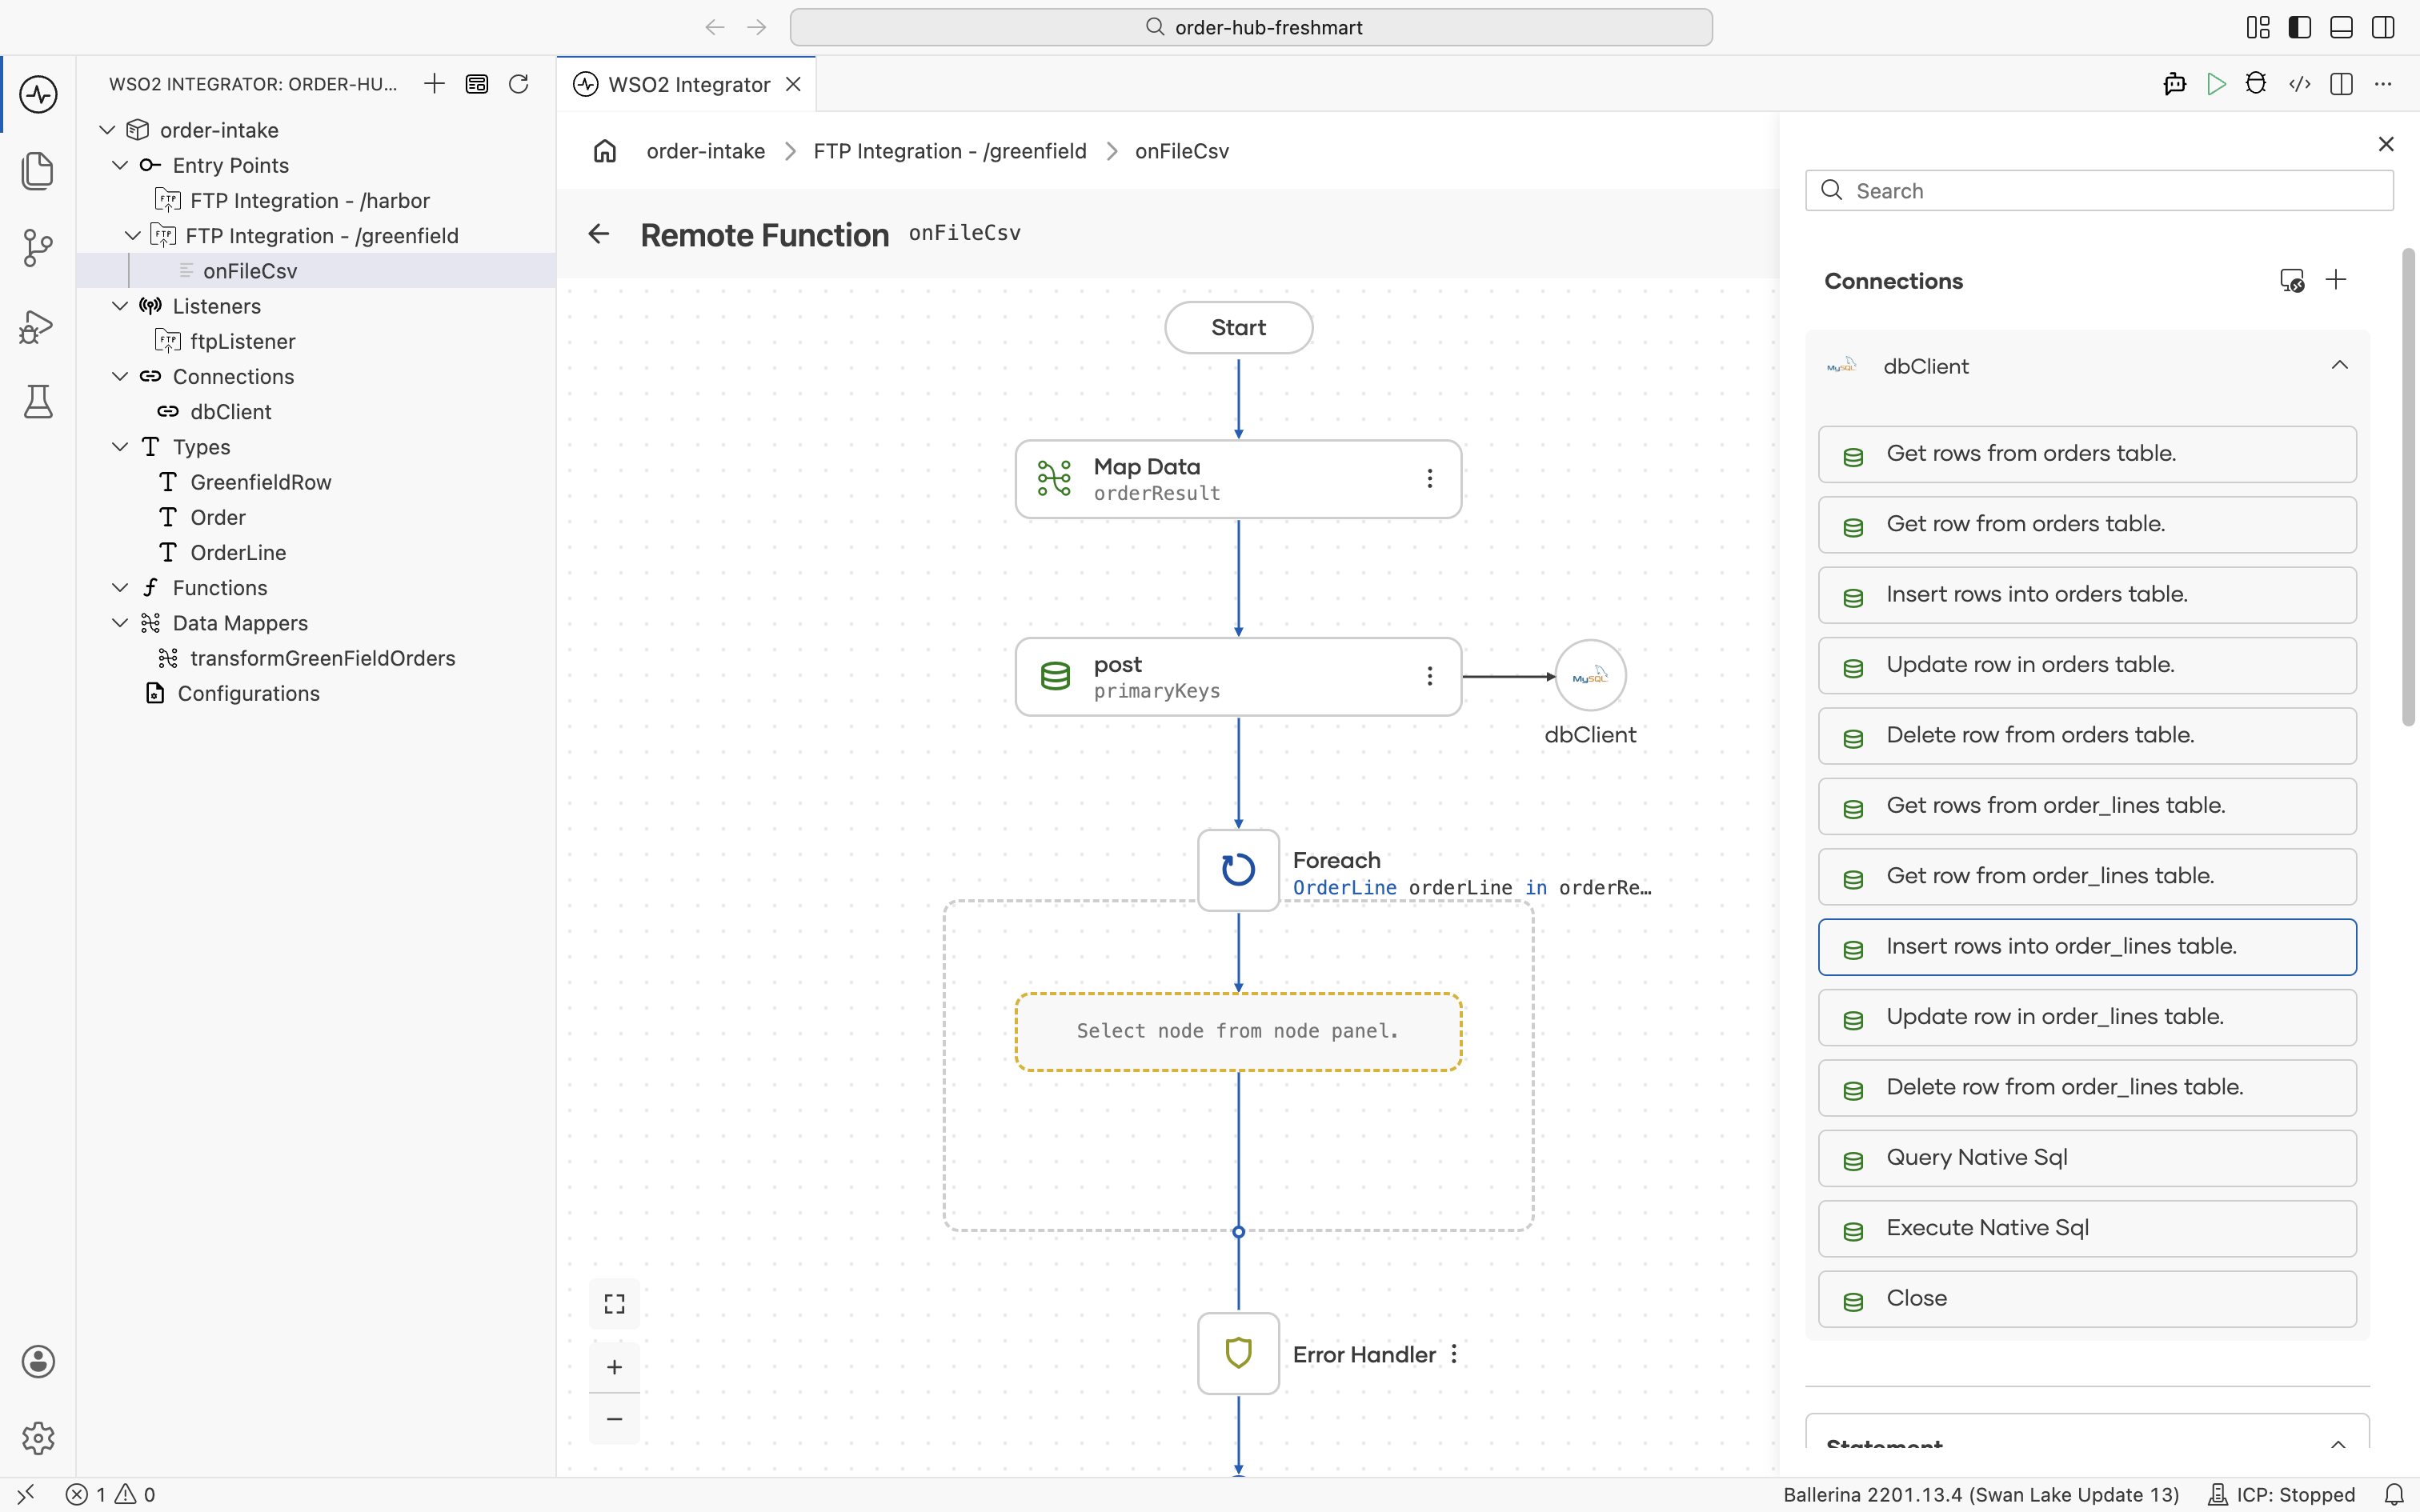Click back arrow beside Remote Function

tap(598, 234)
